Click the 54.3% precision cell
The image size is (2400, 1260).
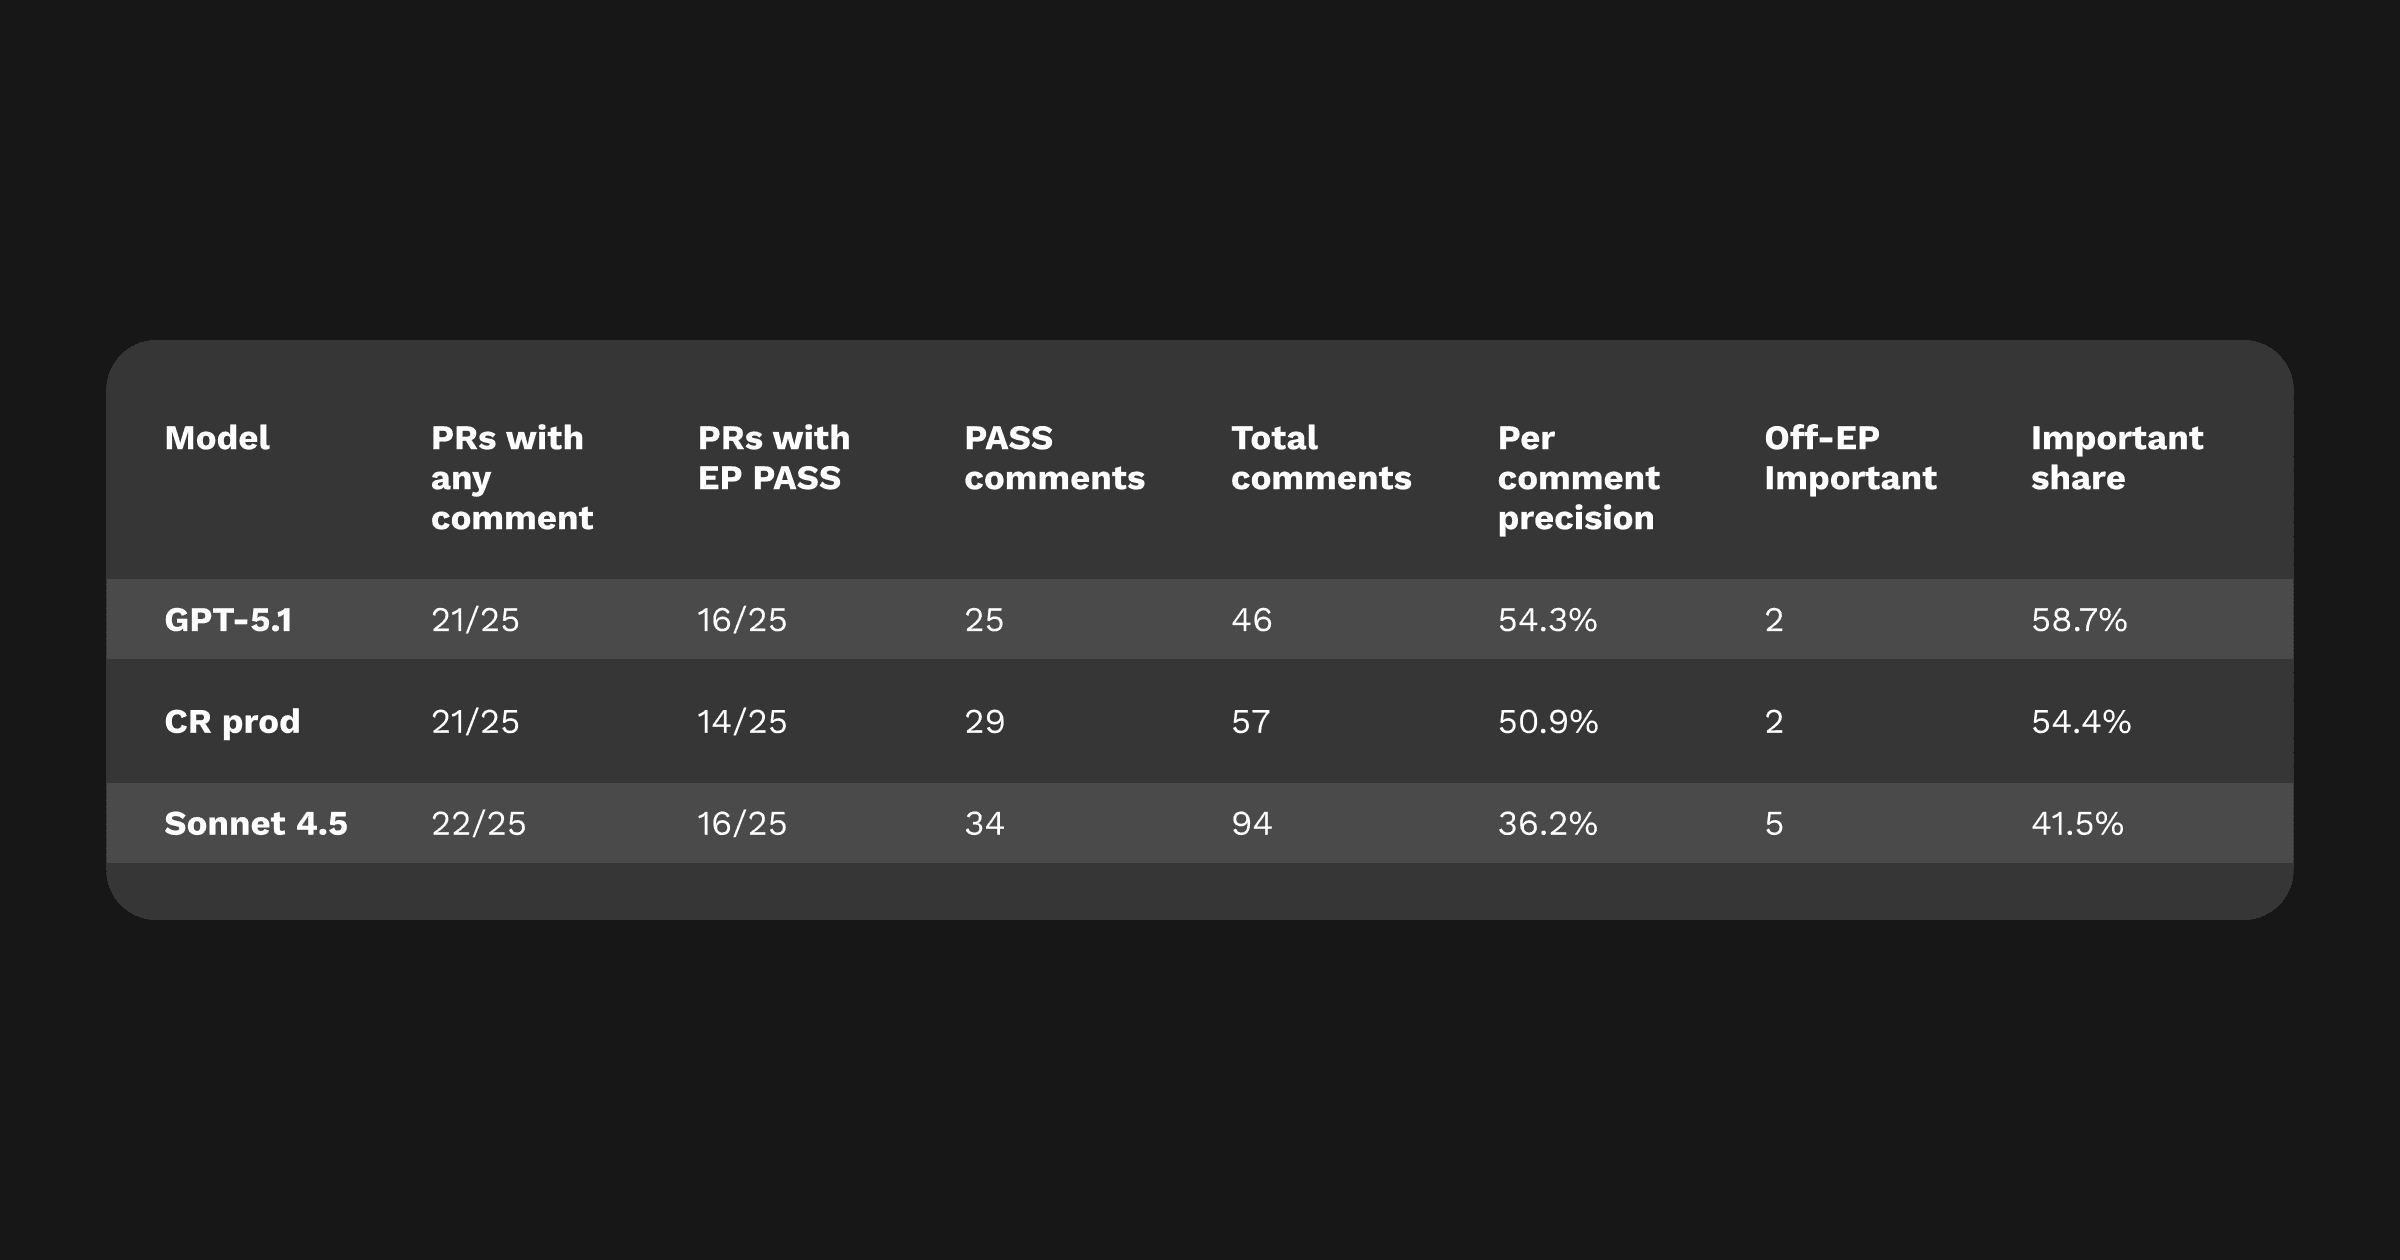(1547, 620)
